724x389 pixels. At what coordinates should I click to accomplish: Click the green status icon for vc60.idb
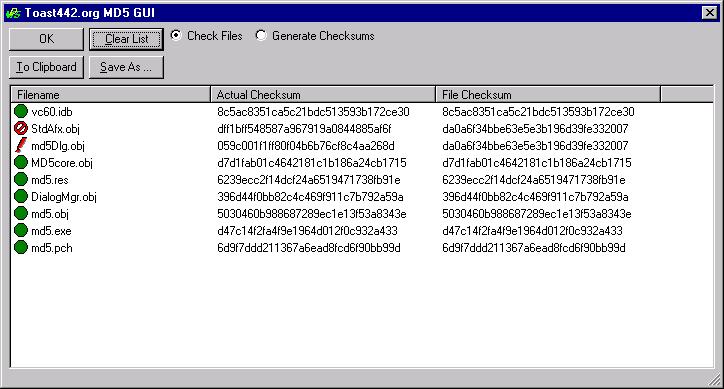pos(21,111)
